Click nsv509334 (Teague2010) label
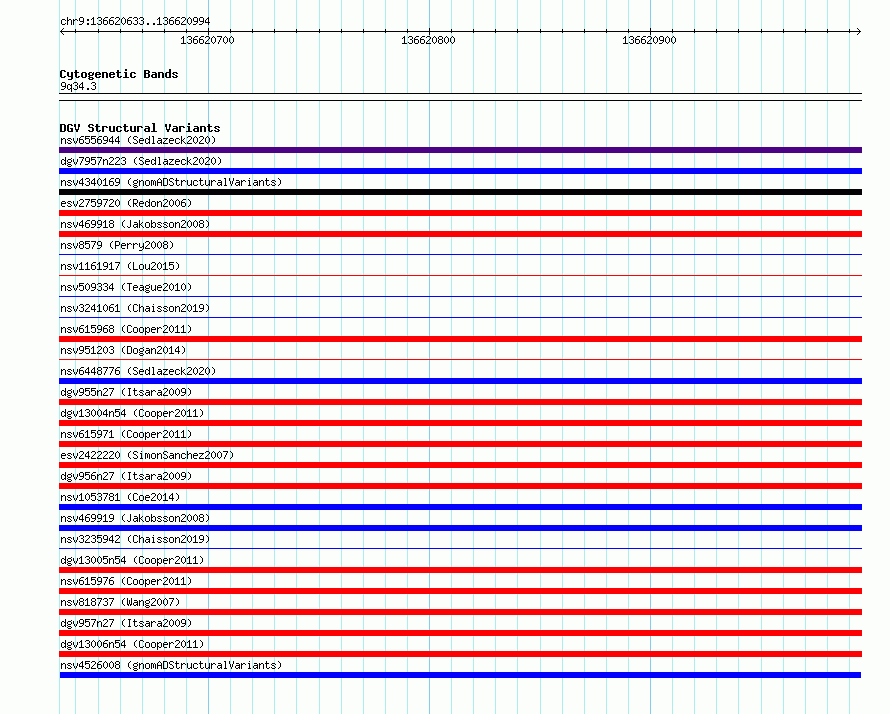Image resolution: width=890 pixels, height=714 pixels. 126,287
